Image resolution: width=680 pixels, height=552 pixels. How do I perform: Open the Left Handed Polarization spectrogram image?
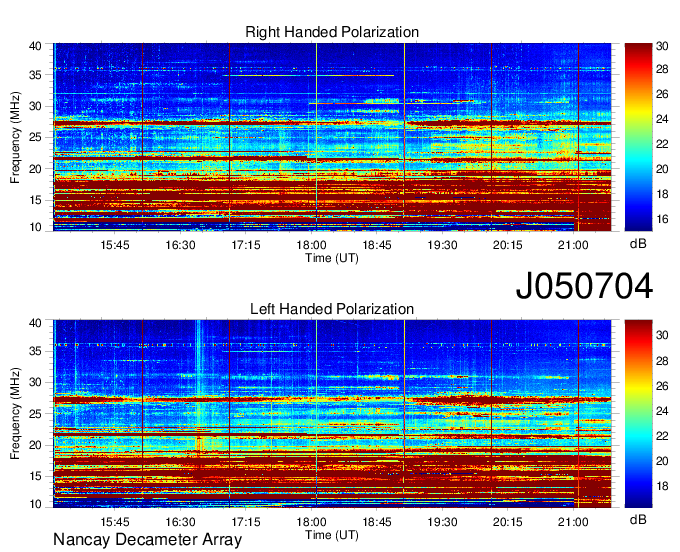[332, 414]
